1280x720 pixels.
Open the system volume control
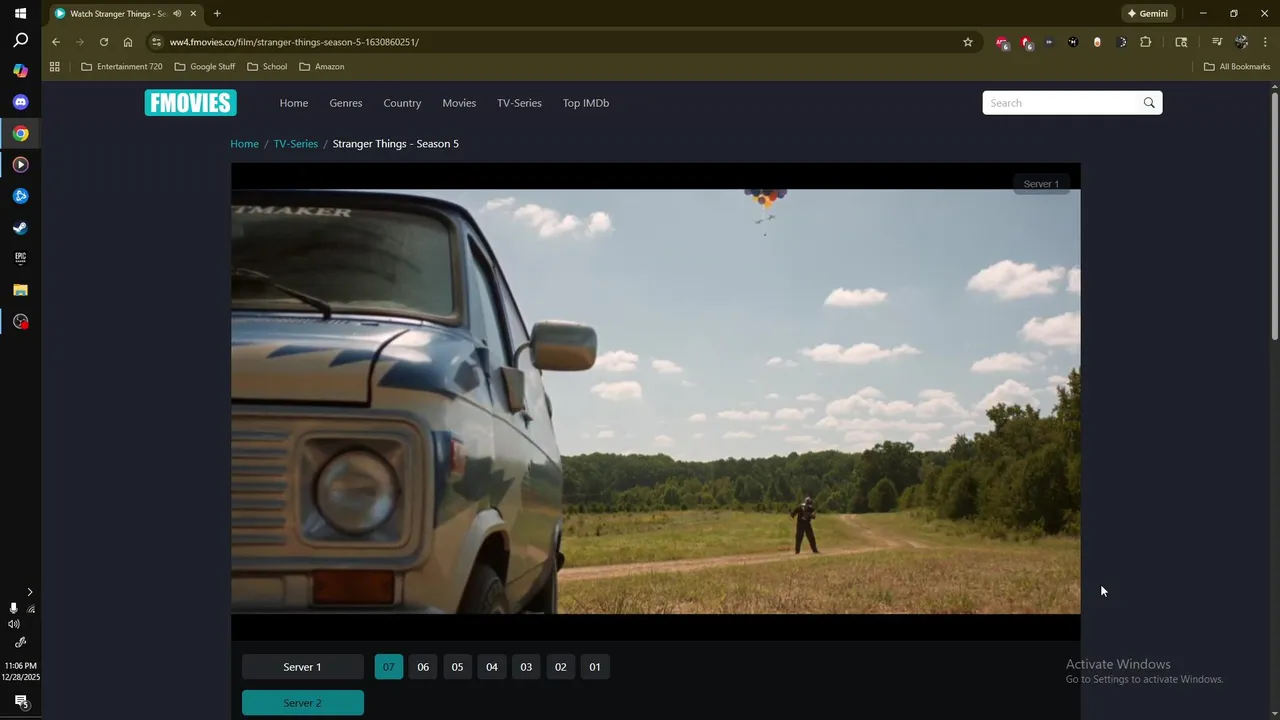pos(14,624)
